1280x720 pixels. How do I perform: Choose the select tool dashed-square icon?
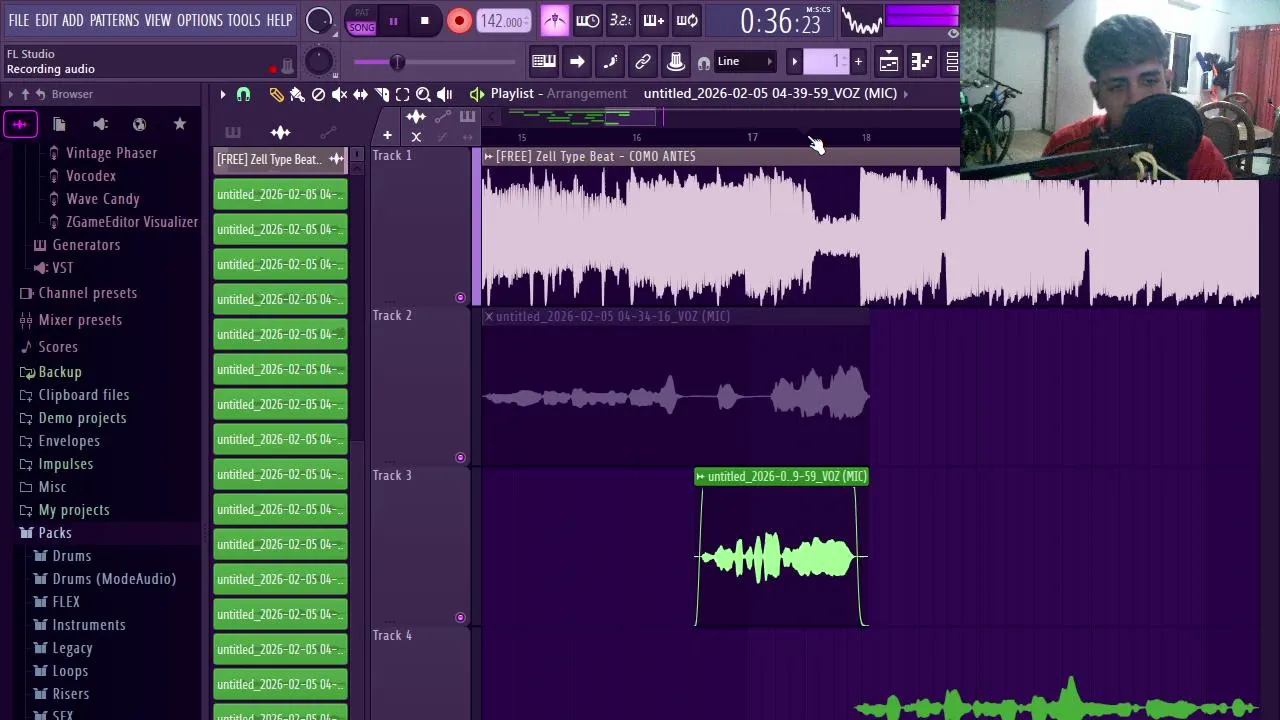point(402,94)
